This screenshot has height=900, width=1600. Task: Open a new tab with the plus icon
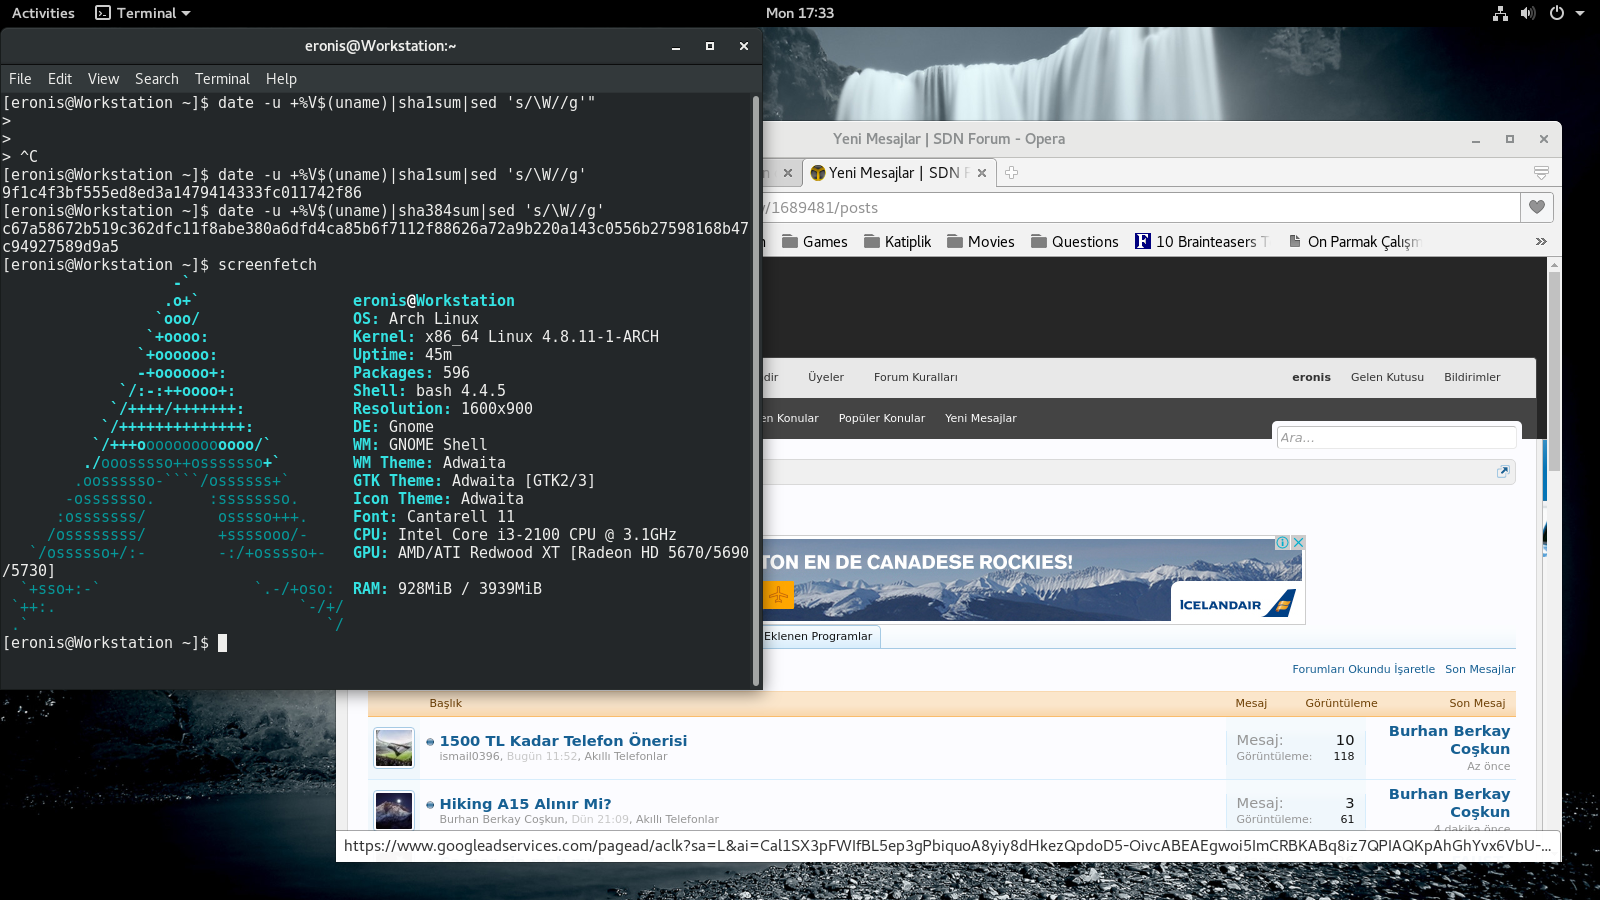[1011, 173]
